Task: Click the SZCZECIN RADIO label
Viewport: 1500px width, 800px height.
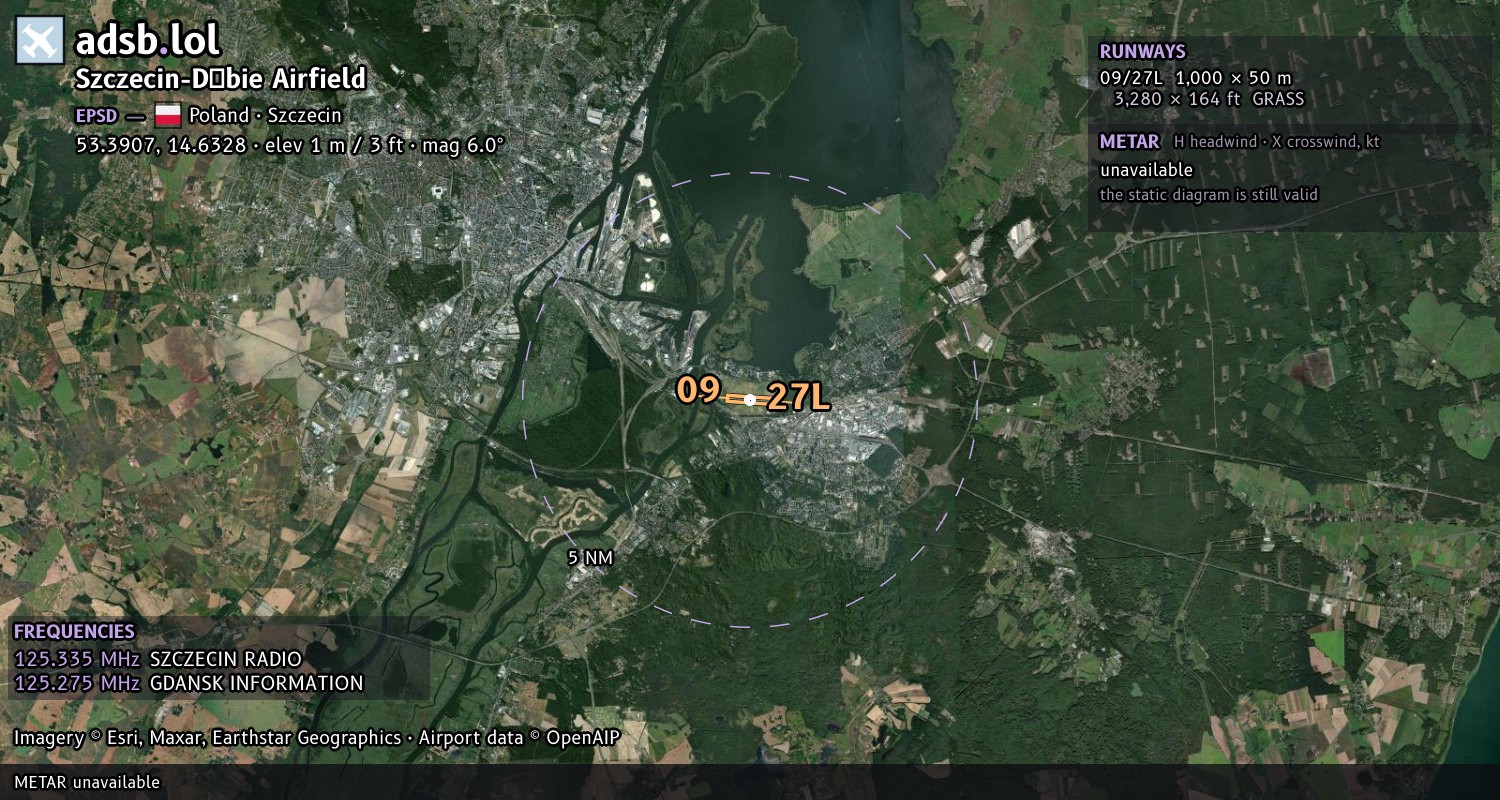Action: [x=225, y=659]
